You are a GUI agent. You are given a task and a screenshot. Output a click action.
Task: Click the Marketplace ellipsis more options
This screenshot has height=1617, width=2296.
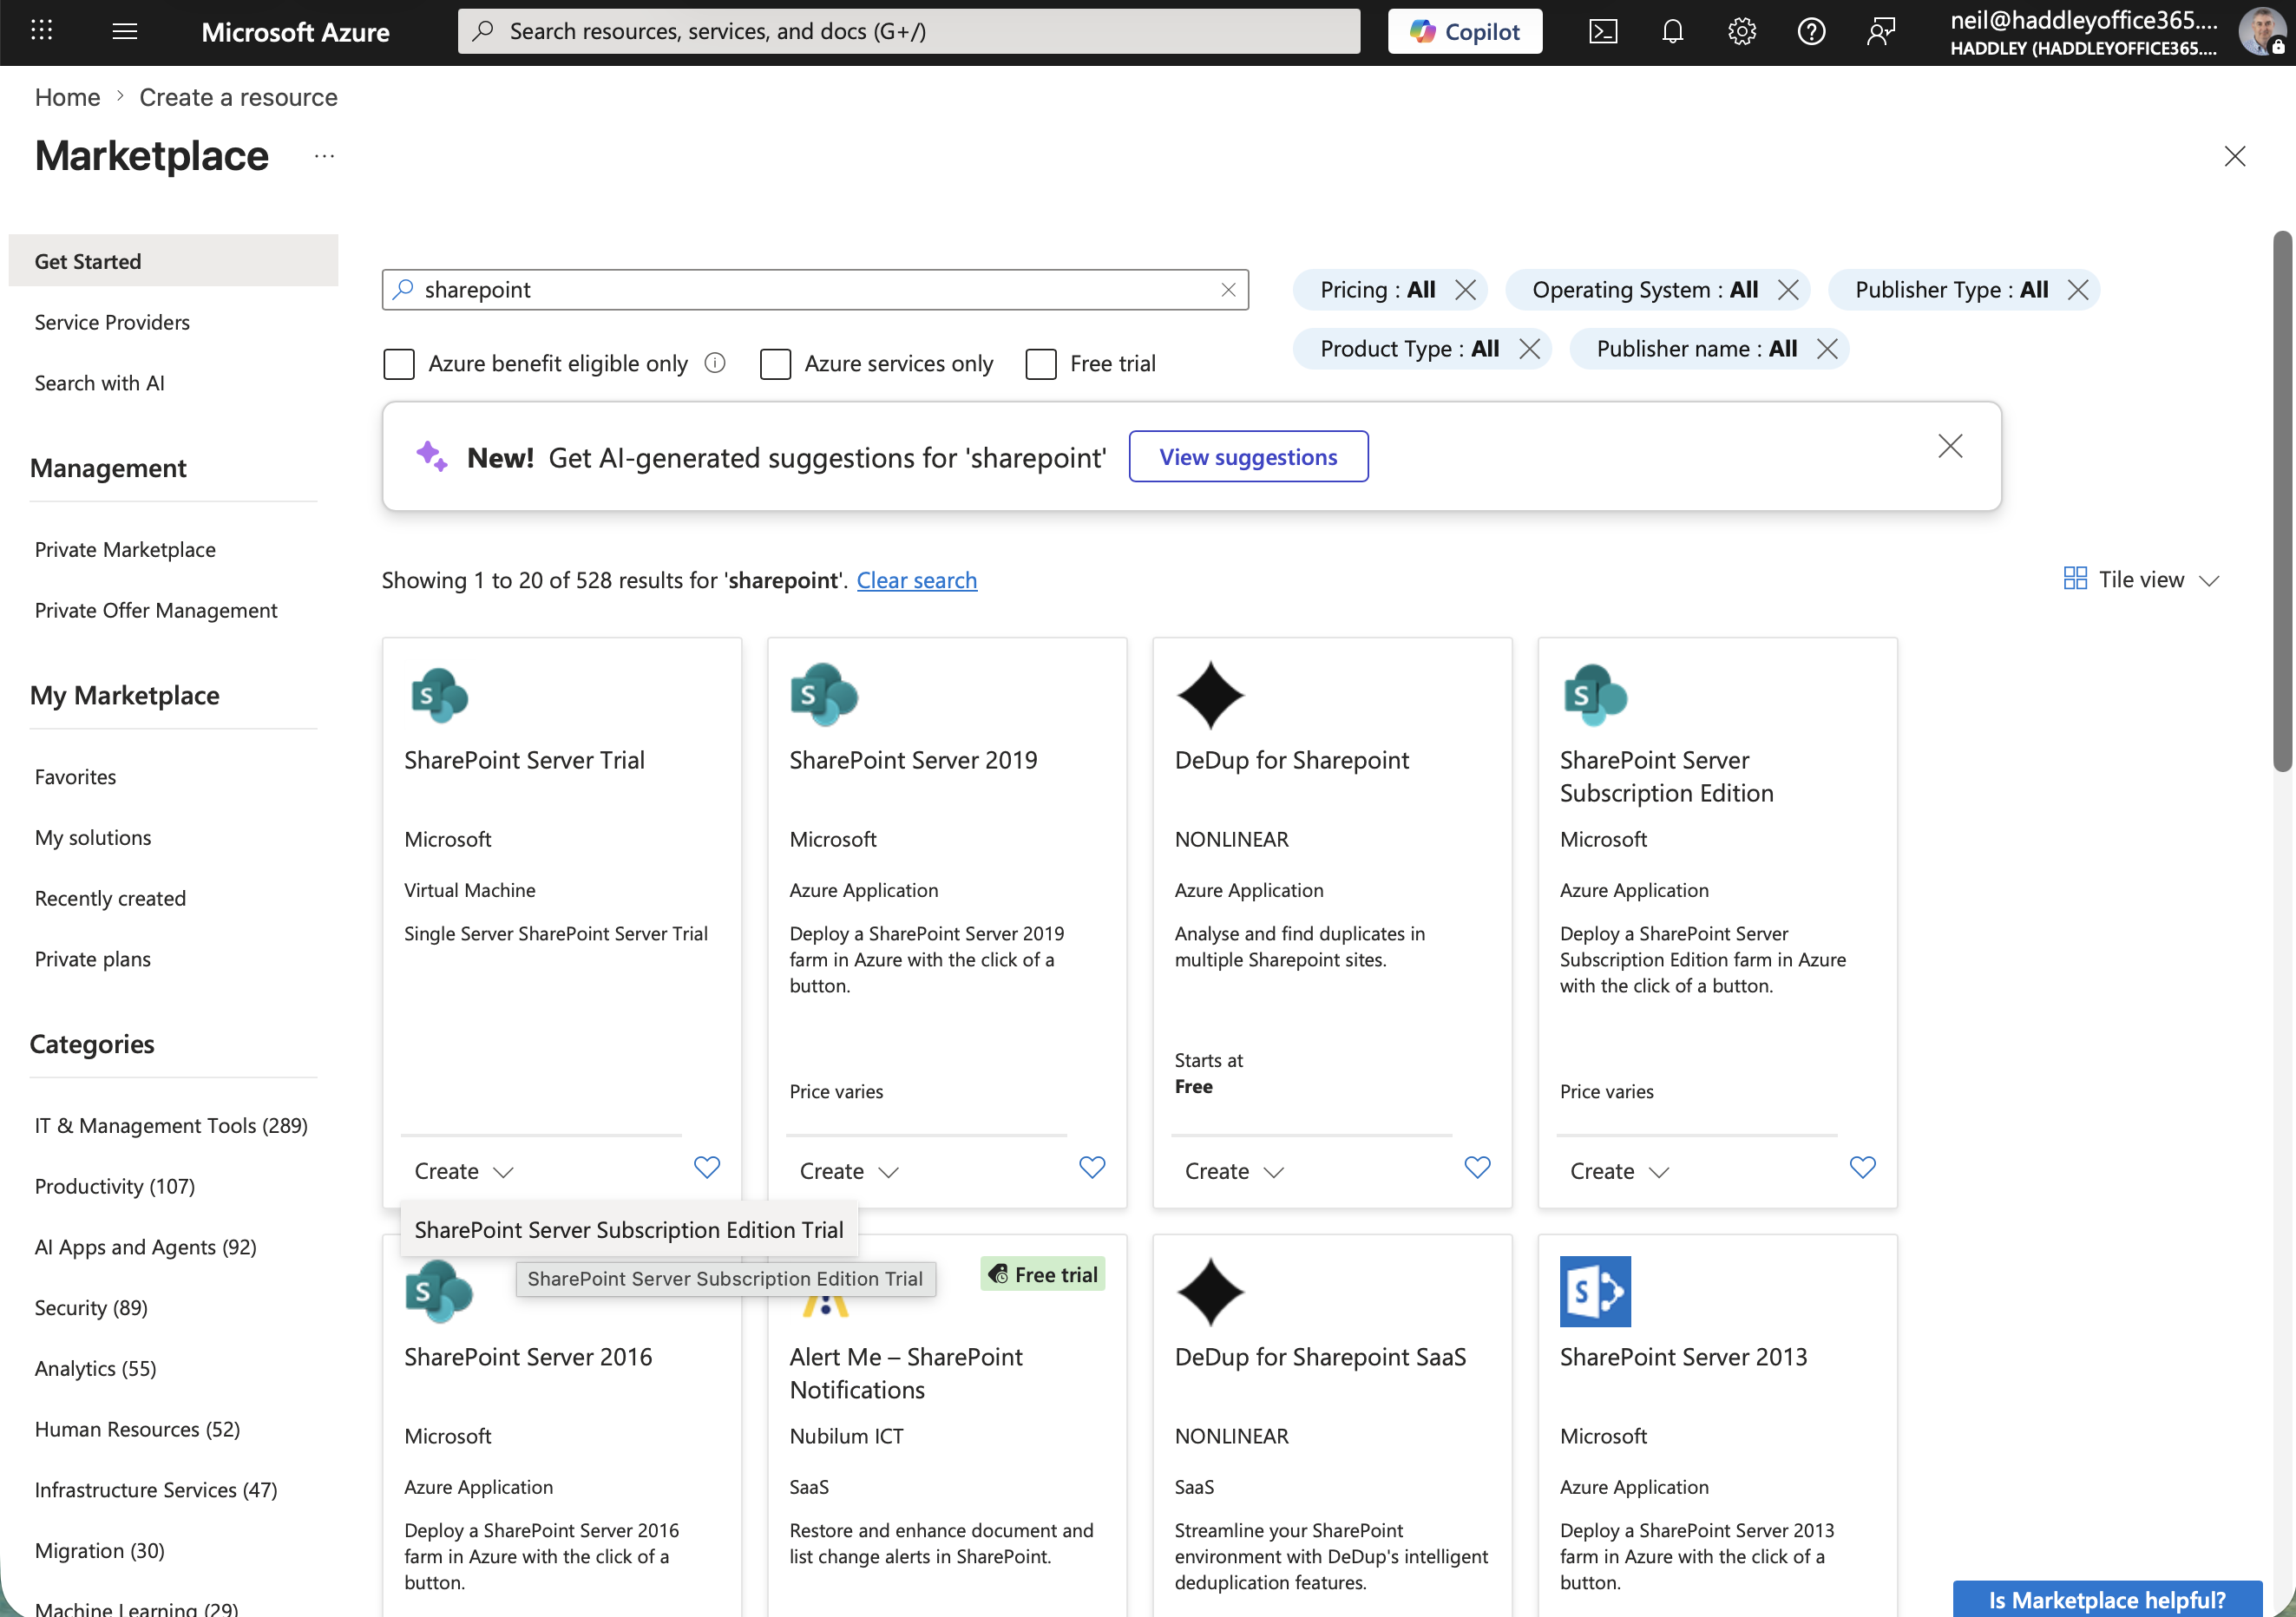click(x=324, y=156)
